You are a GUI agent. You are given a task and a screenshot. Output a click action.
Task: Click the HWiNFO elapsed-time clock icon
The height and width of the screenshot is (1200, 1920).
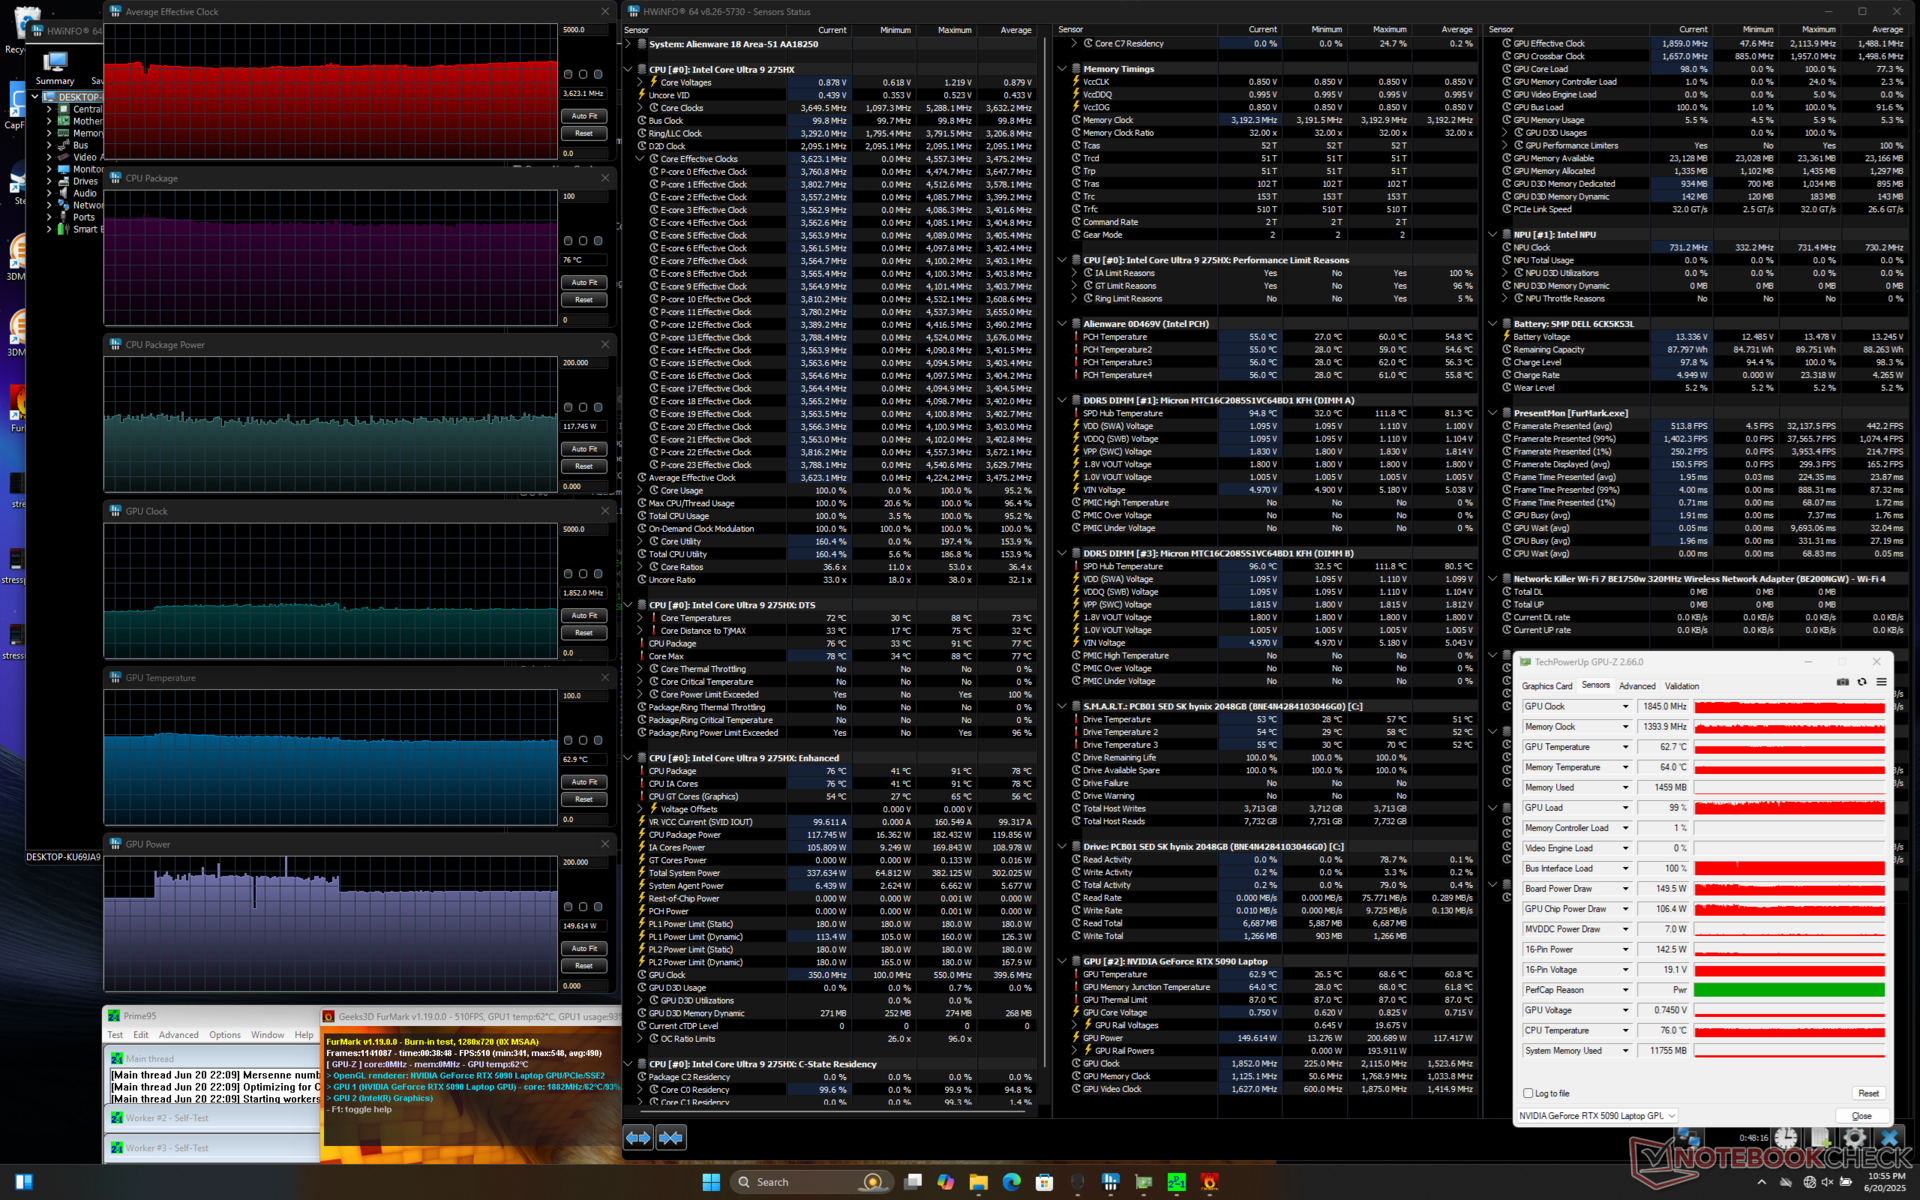point(1786,1138)
